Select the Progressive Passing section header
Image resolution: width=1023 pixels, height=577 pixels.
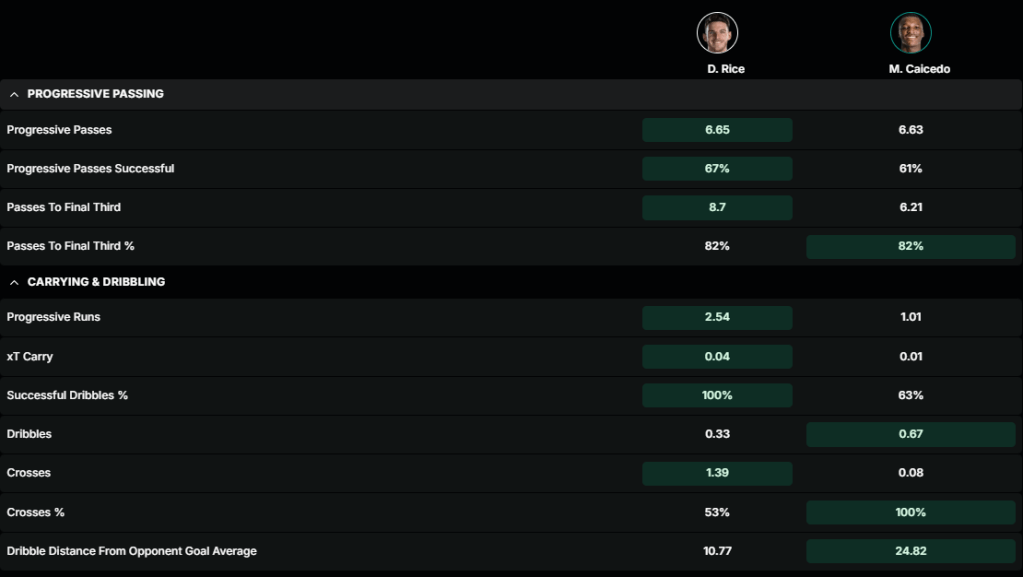coord(95,94)
